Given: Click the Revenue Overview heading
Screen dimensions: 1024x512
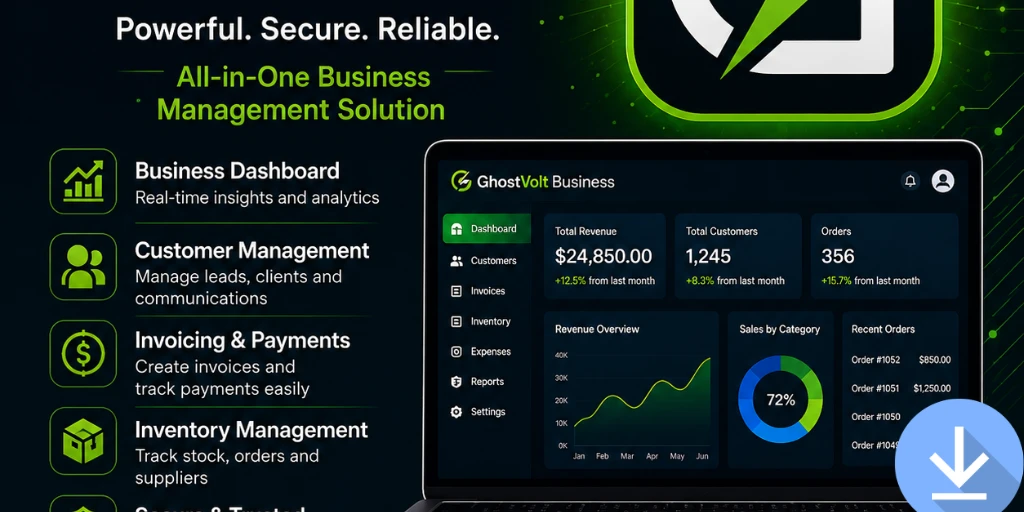Looking at the screenshot, I should 597,329.
